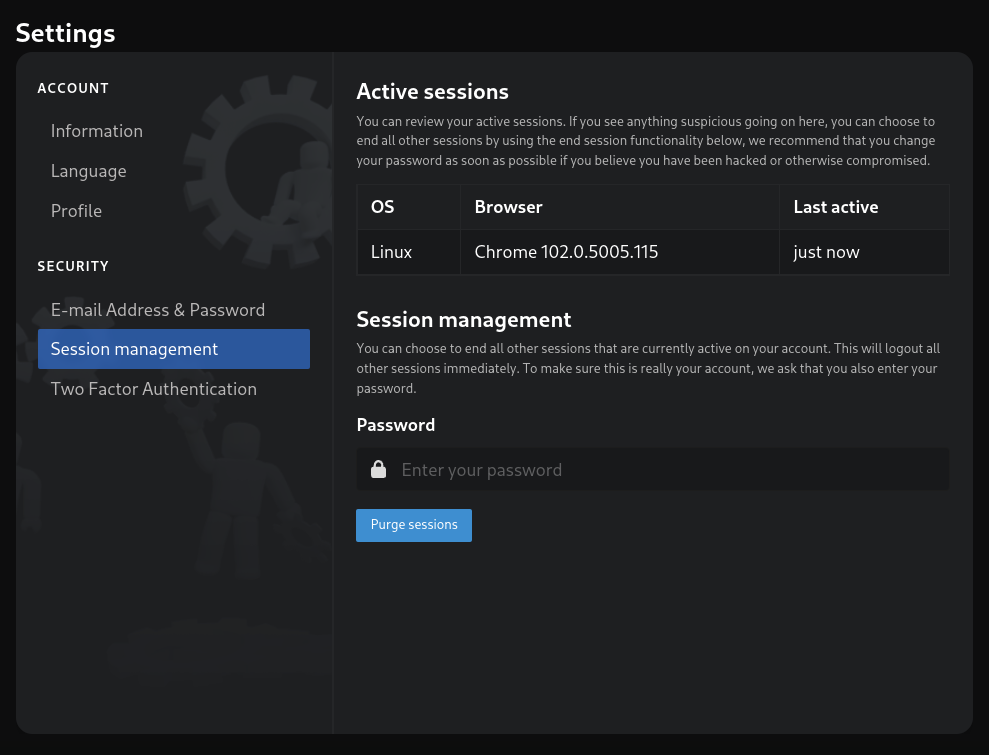Click the Active sessions heading
This screenshot has width=989, height=755.
click(433, 92)
